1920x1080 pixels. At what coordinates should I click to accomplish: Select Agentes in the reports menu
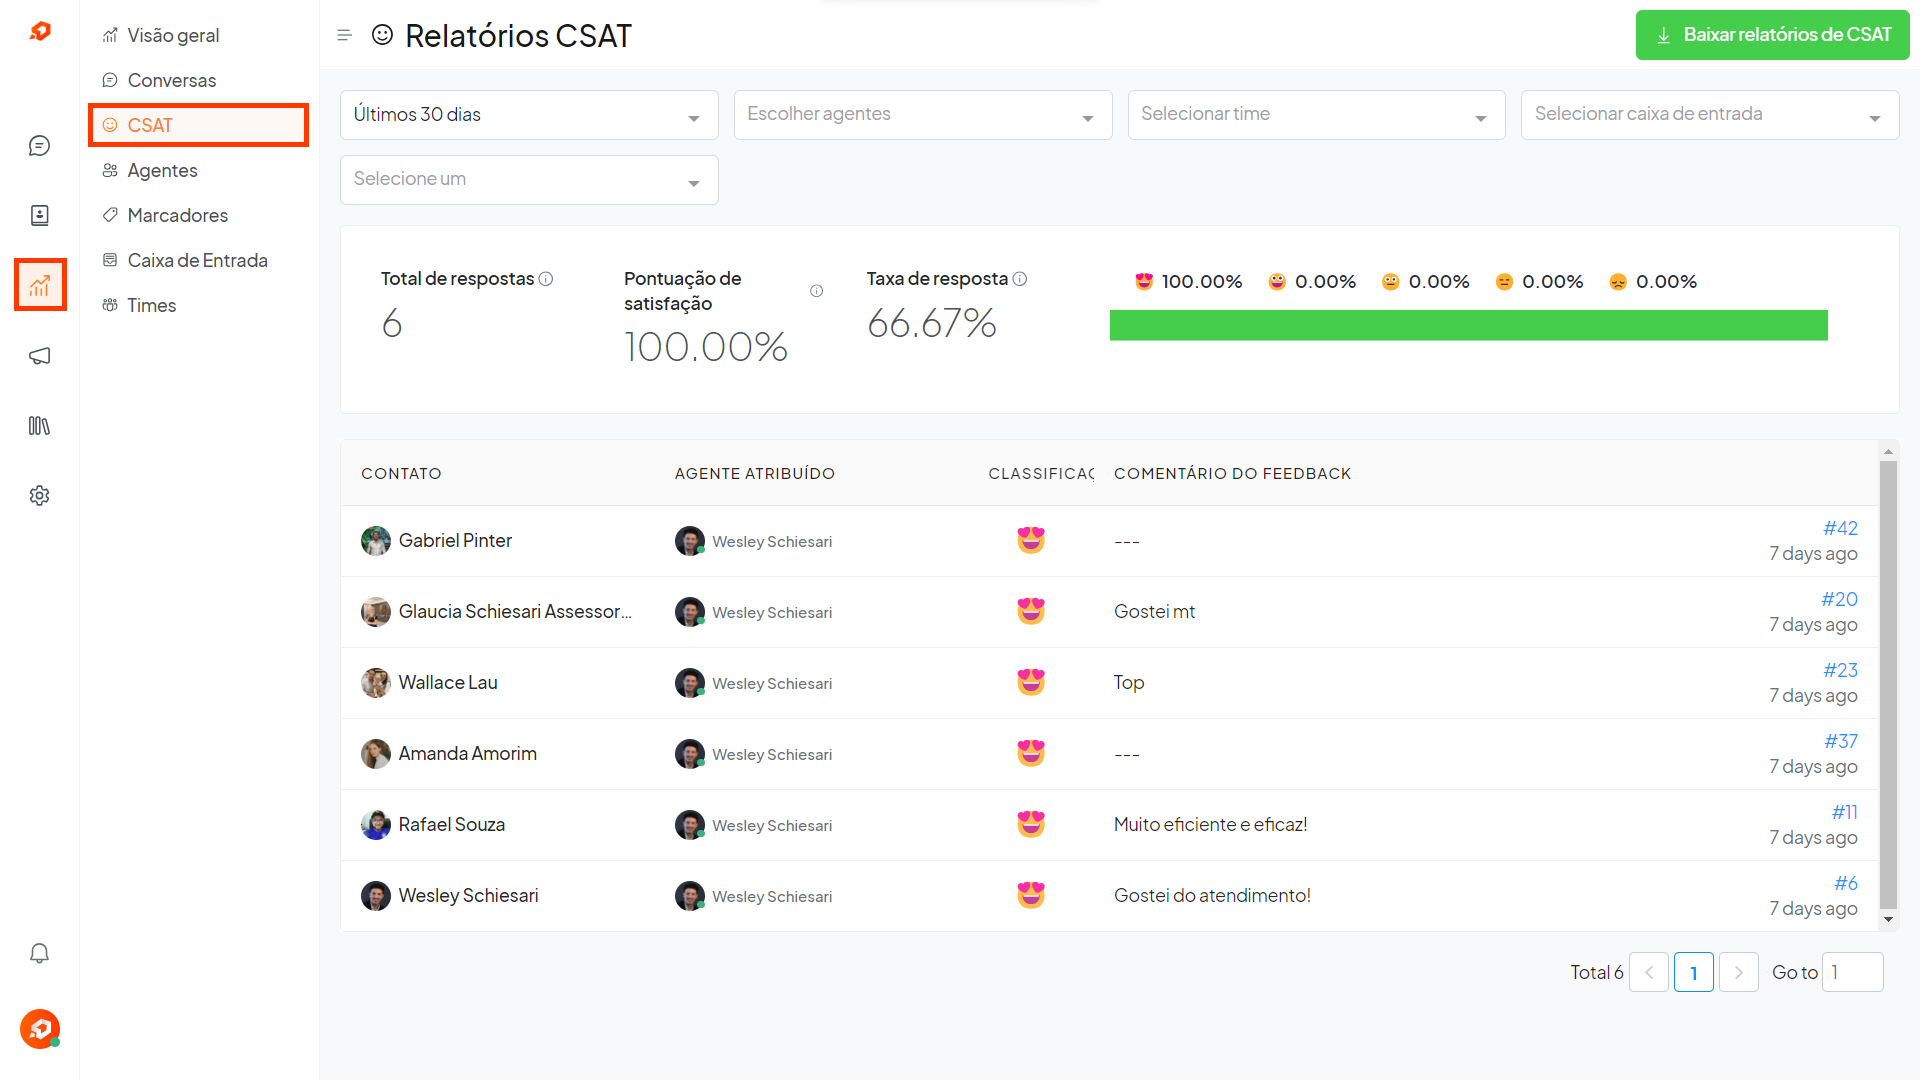(162, 171)
